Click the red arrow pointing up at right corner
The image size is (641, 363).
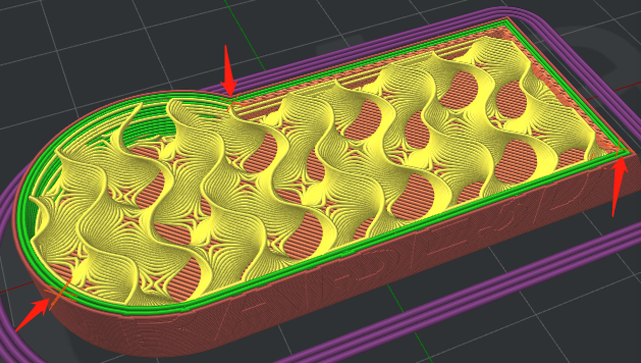(x=619, y=186)
